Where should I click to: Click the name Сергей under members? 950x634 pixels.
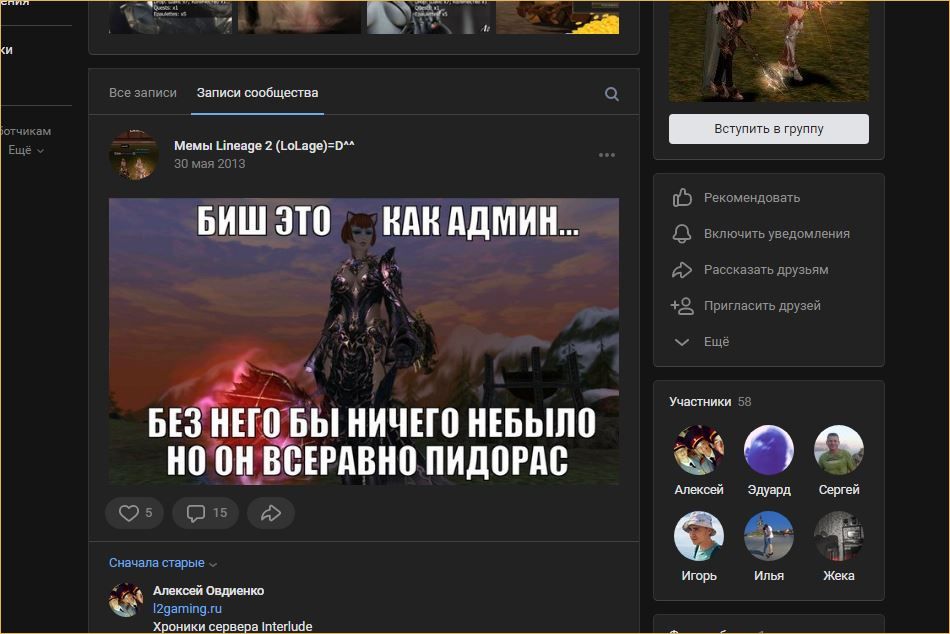click(839, 489)
